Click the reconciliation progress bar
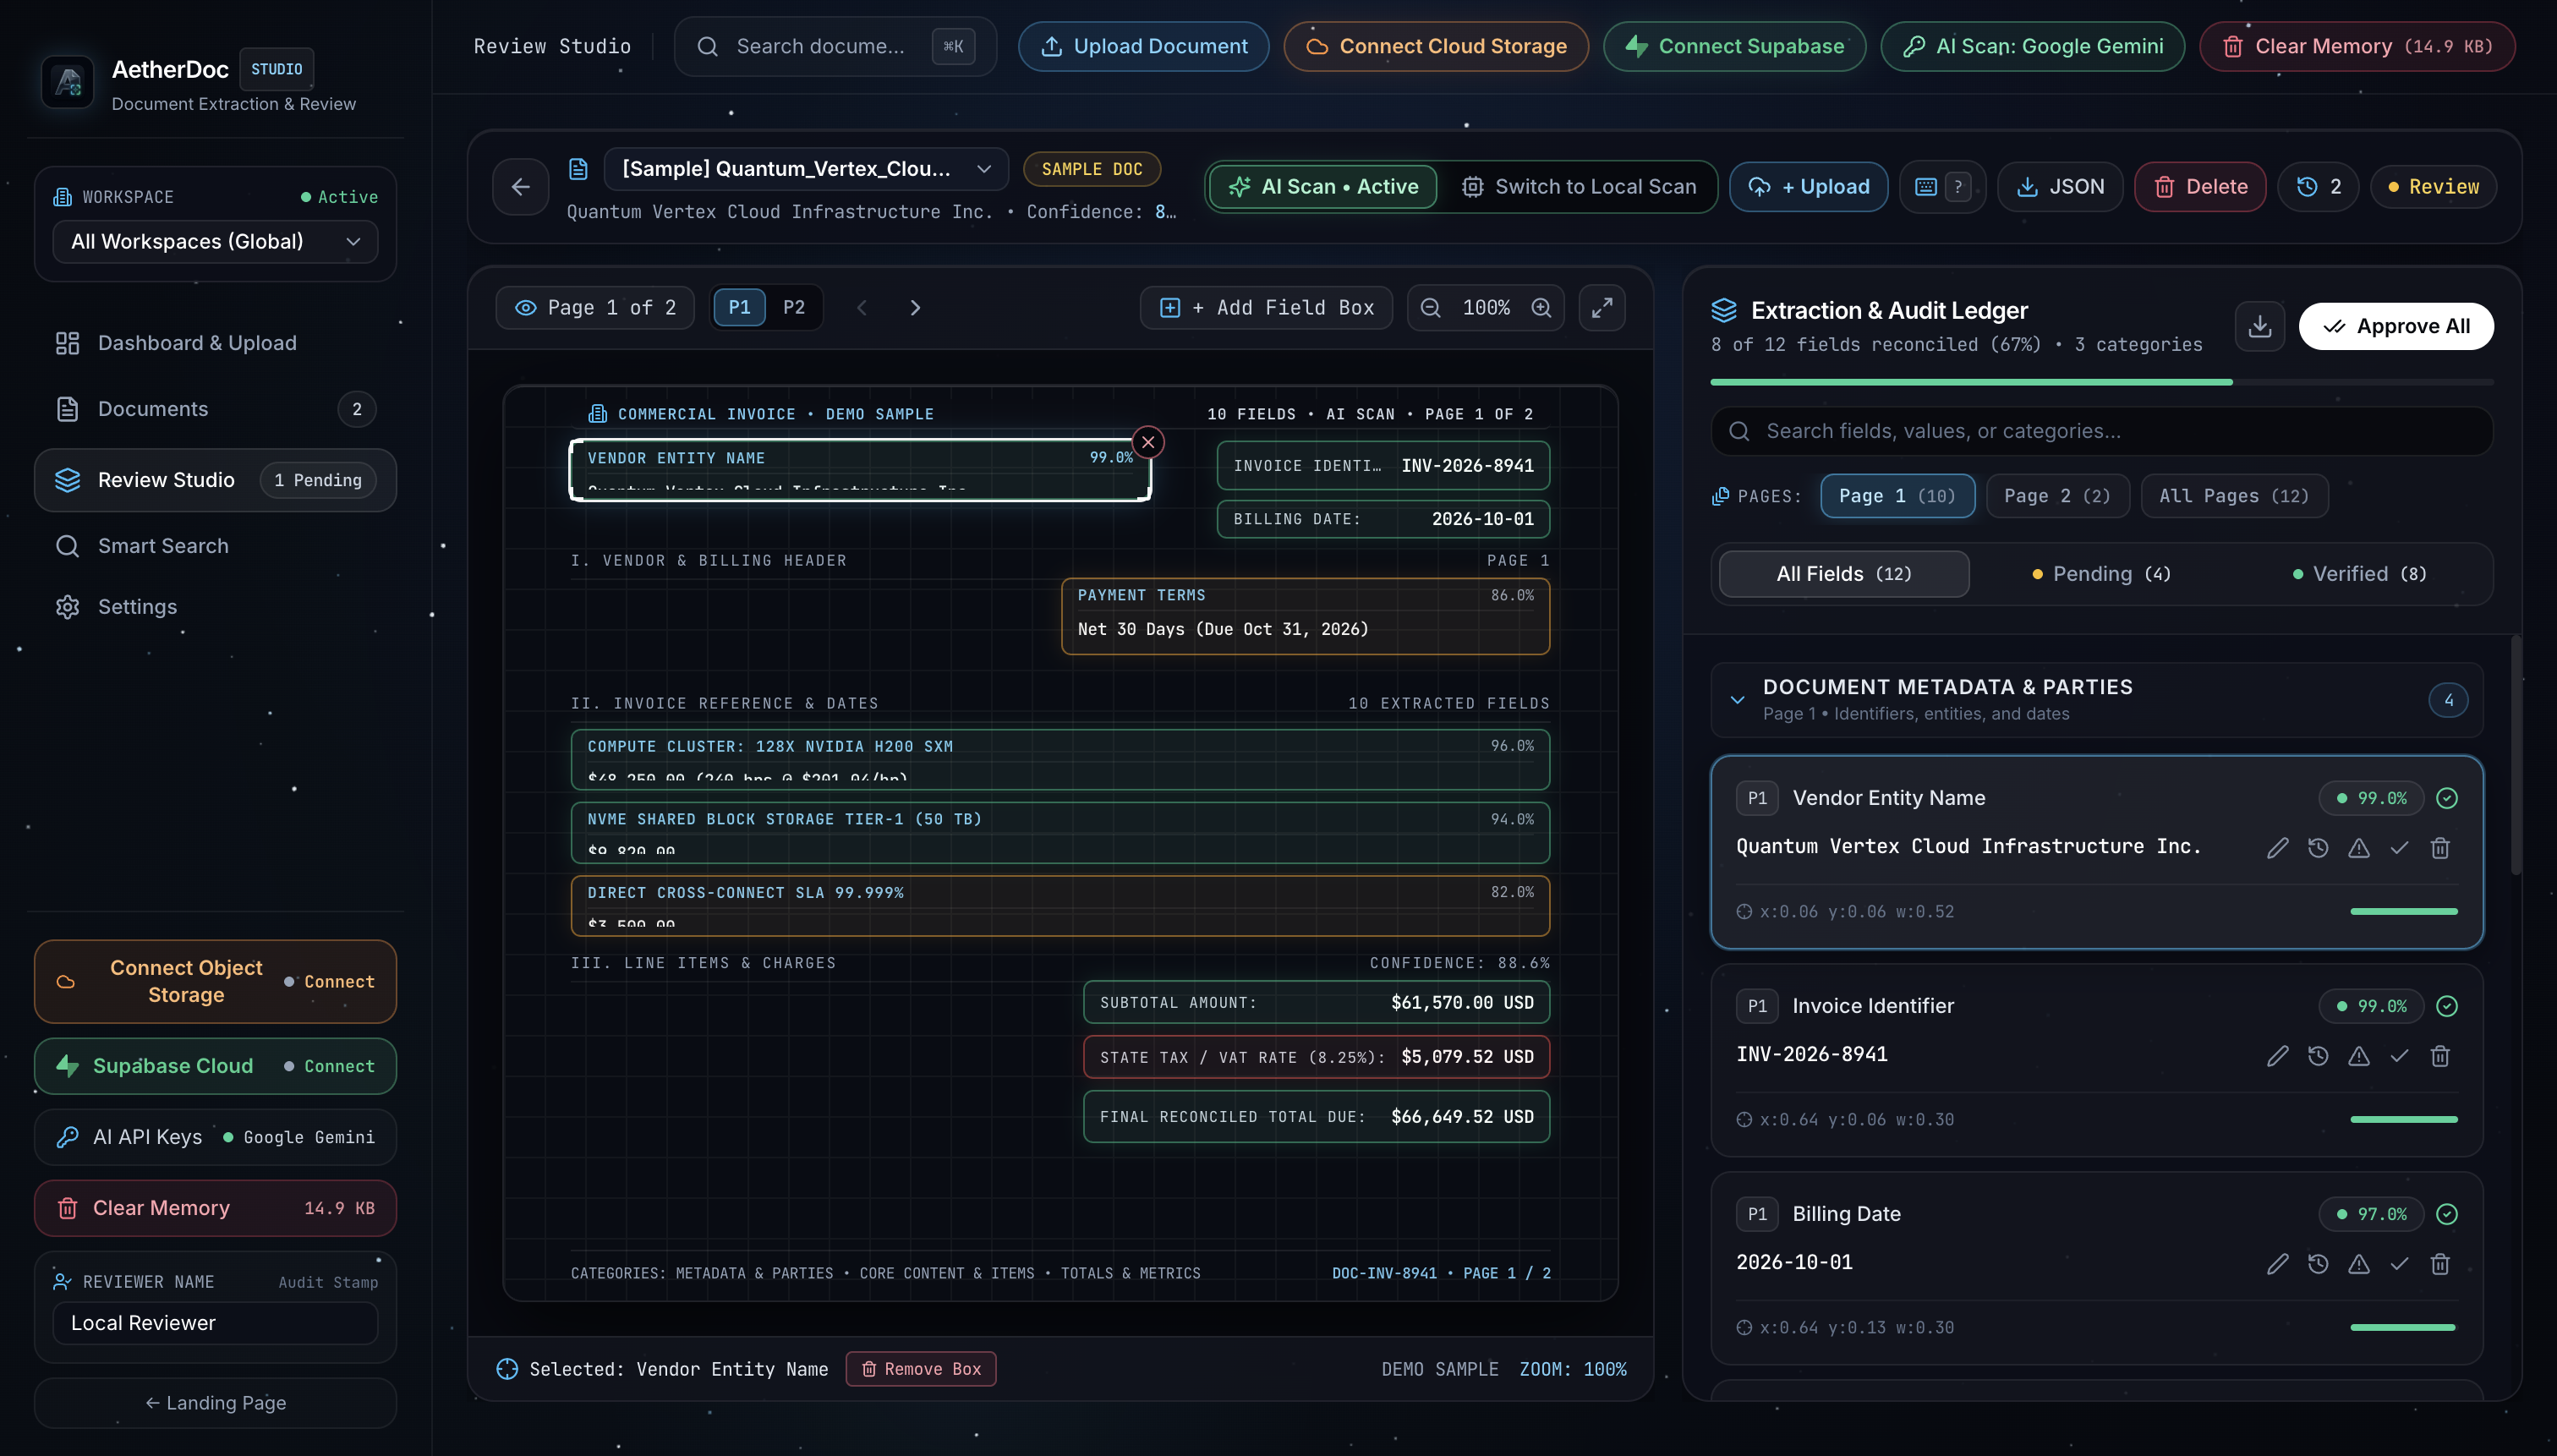This screenshot has width=2557, height=1456. pos(2101,382)
